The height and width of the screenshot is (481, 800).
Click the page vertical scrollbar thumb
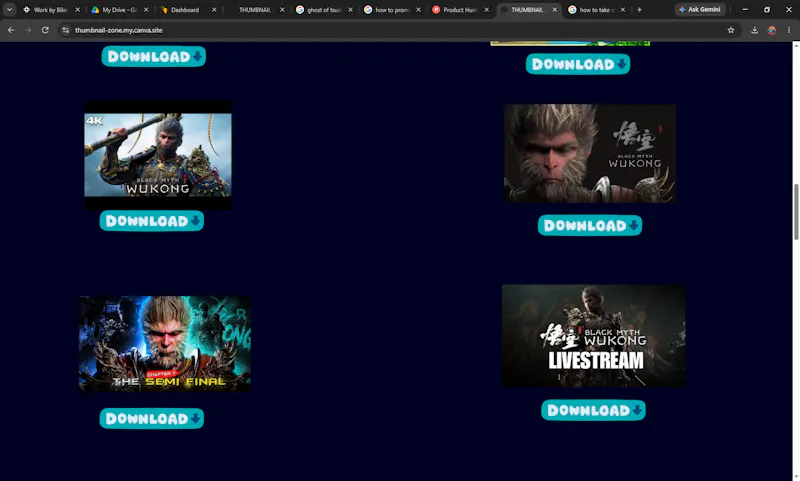[796, 212]
